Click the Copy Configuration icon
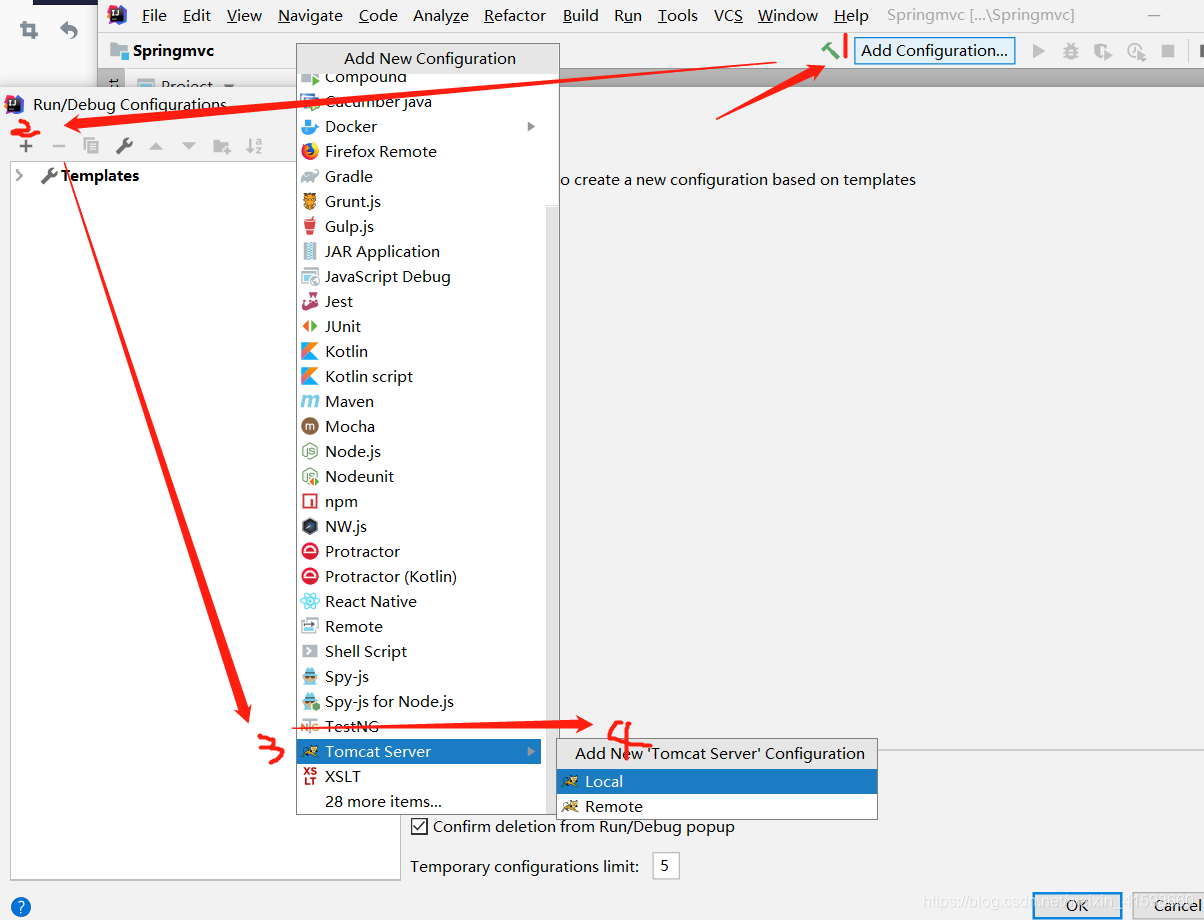The width and height of the screenshot is (1204, 920). coord(91,146)
